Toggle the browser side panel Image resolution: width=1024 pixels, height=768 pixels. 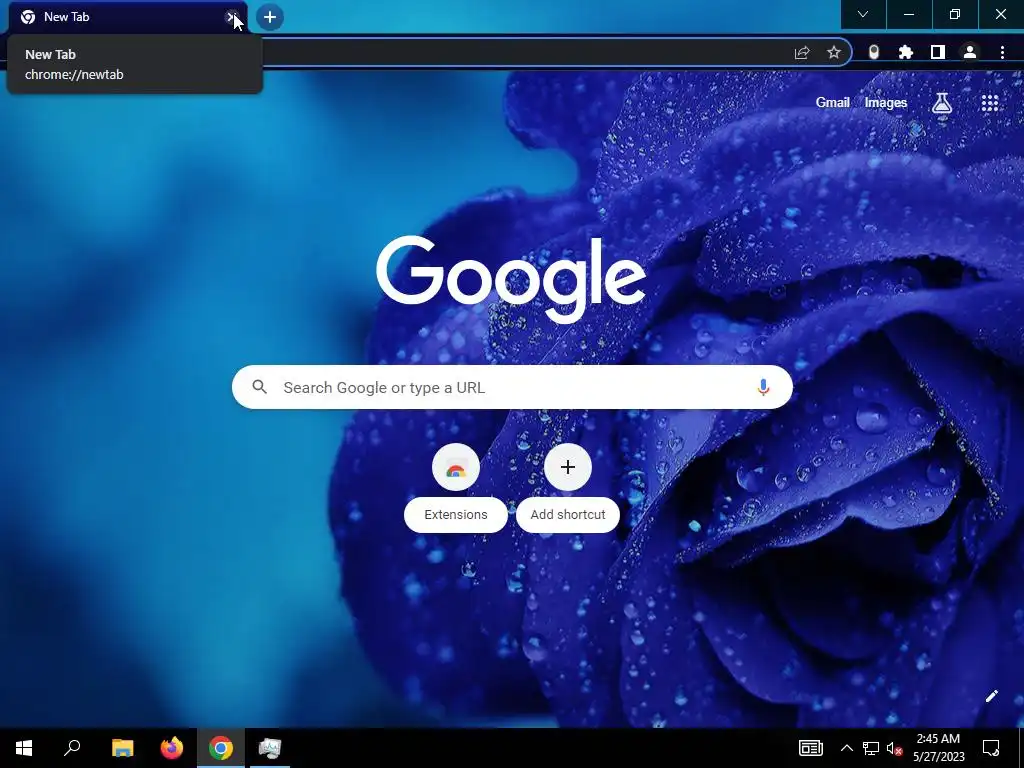pos(938,52)
